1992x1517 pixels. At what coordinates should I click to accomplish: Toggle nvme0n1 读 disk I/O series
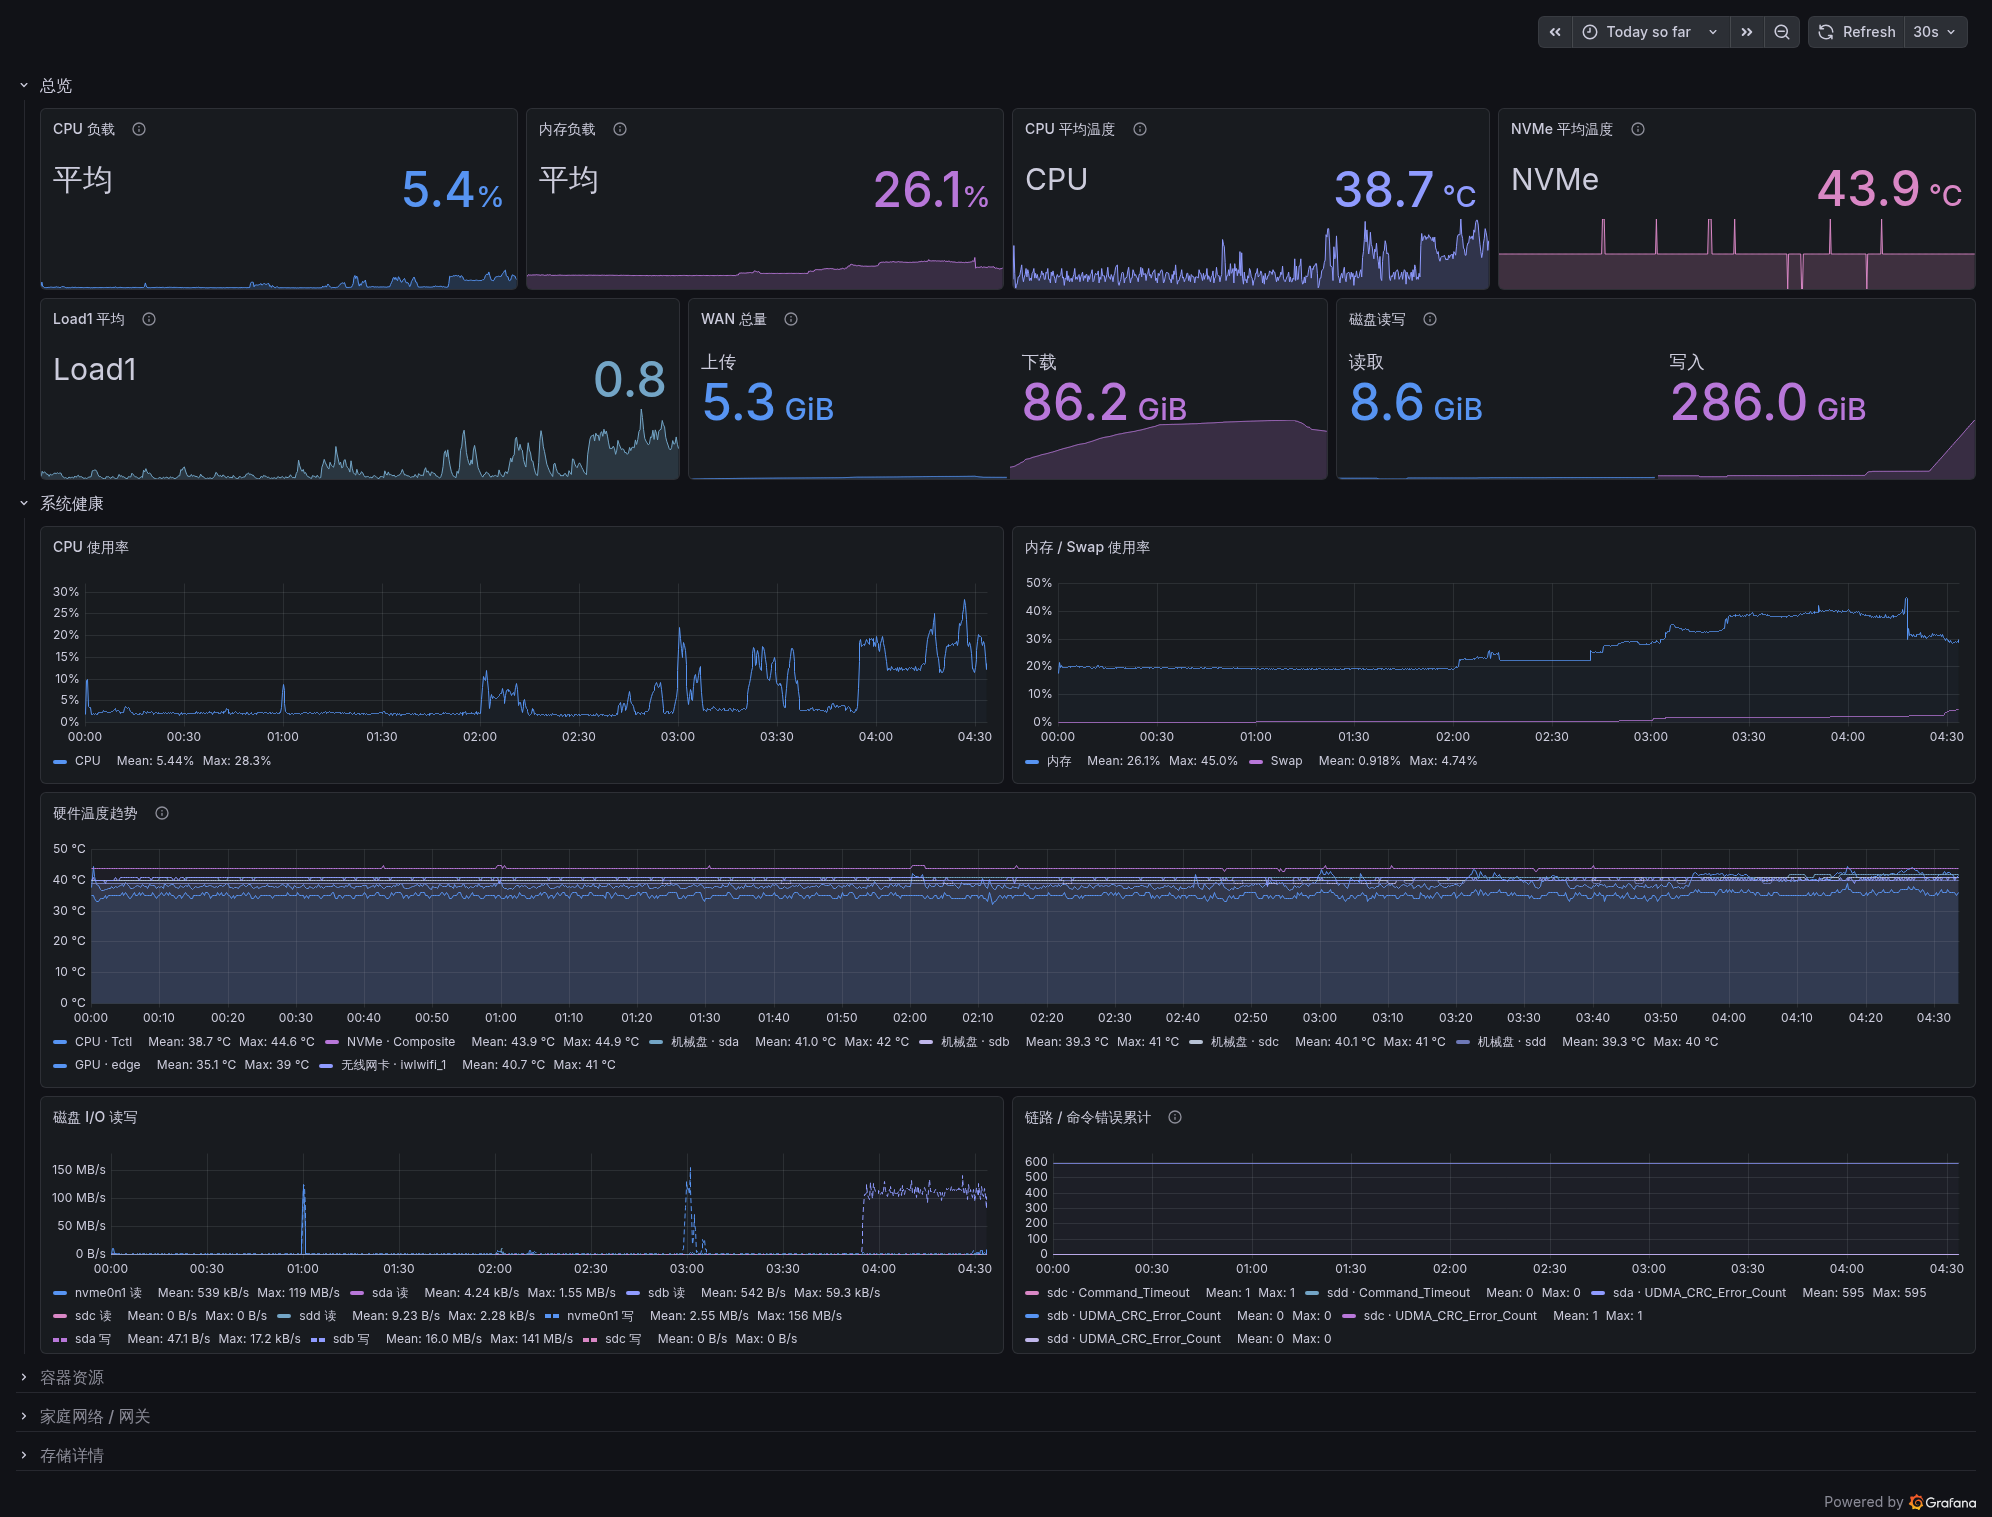[x=108, y=1293]
